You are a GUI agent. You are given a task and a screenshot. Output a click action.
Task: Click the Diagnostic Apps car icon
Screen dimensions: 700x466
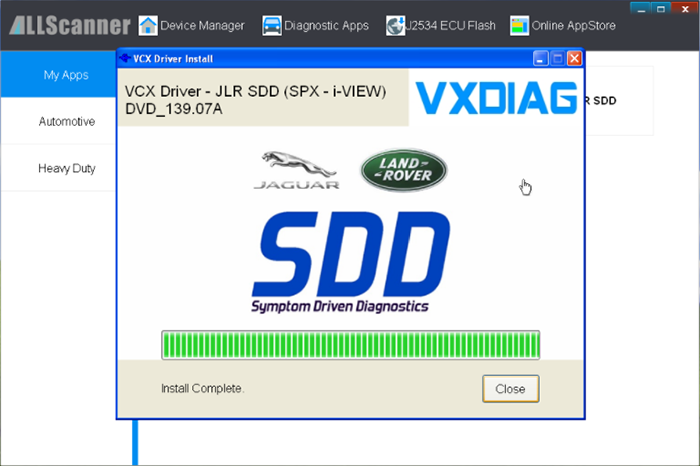[272, 25]
